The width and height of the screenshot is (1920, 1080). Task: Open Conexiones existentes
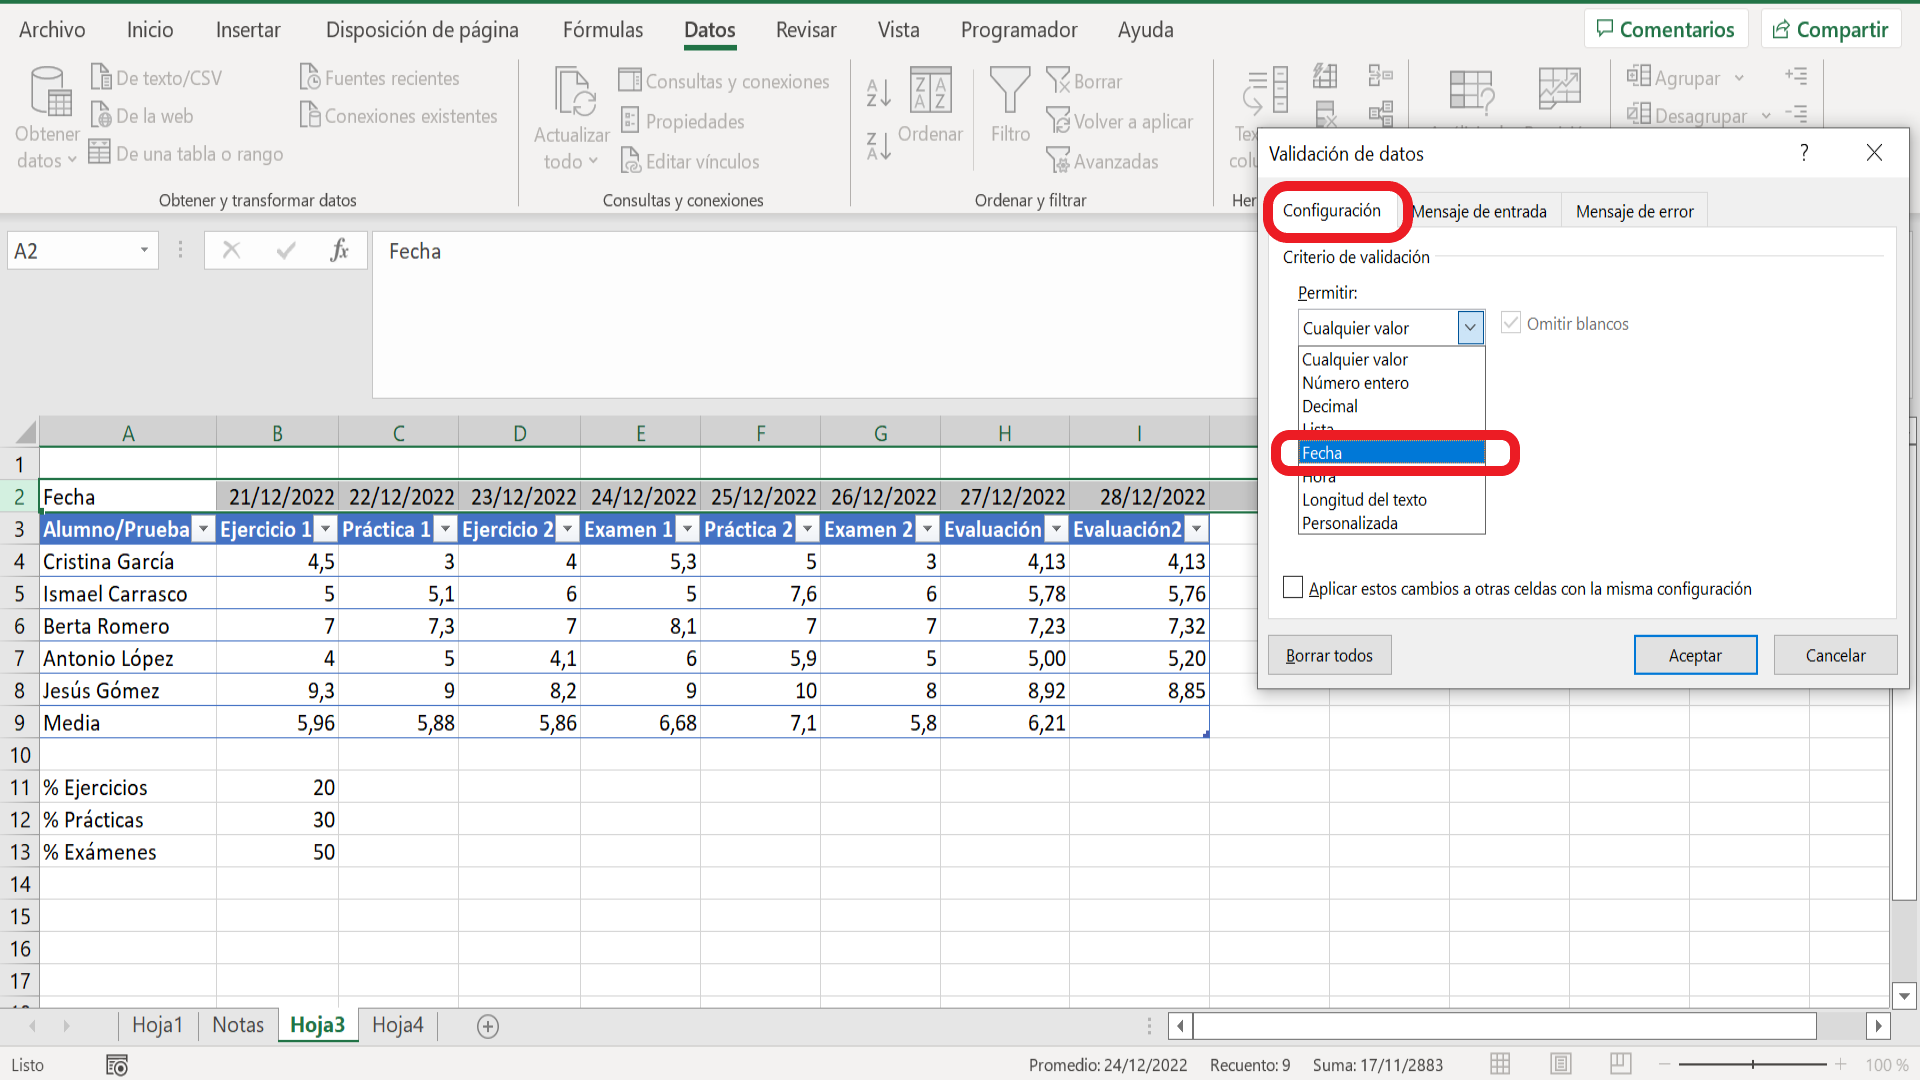(399, 116)
